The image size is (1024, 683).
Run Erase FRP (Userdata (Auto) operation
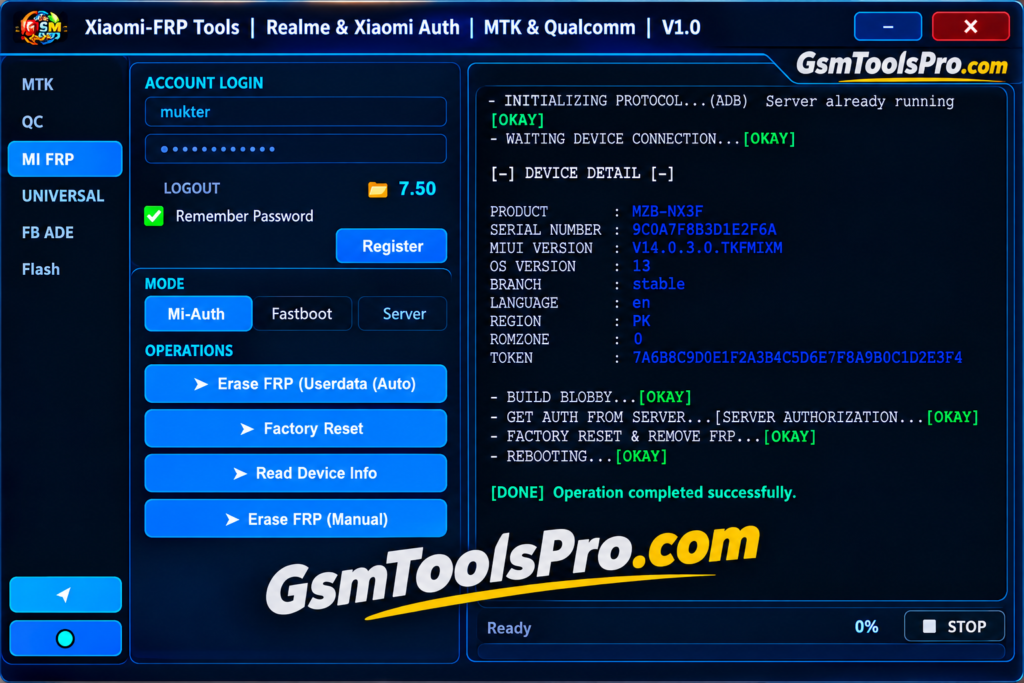point(296,383)
